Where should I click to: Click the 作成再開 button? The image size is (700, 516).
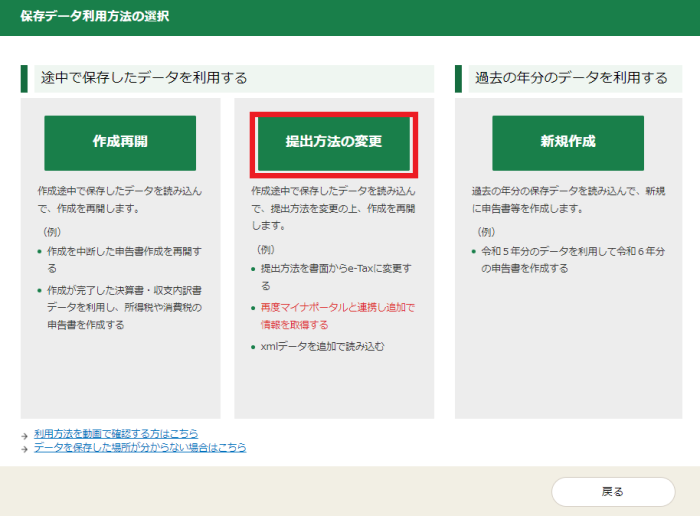(x=120, y=142)
